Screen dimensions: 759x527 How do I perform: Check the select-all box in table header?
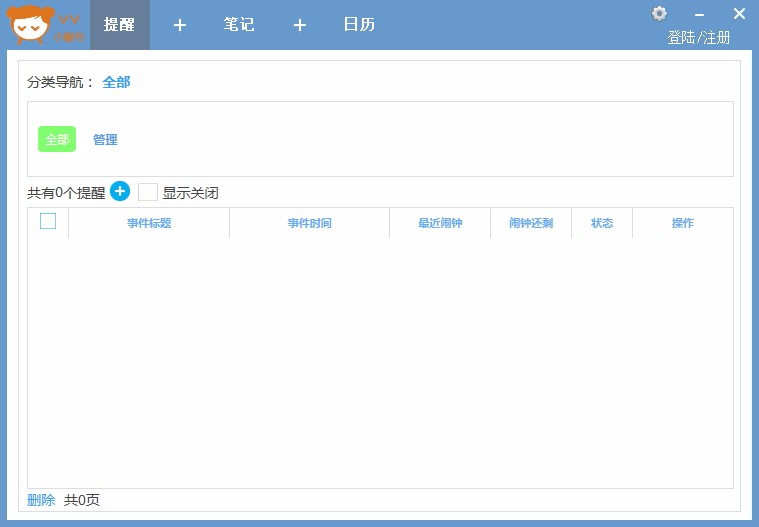tap(48, 221)
